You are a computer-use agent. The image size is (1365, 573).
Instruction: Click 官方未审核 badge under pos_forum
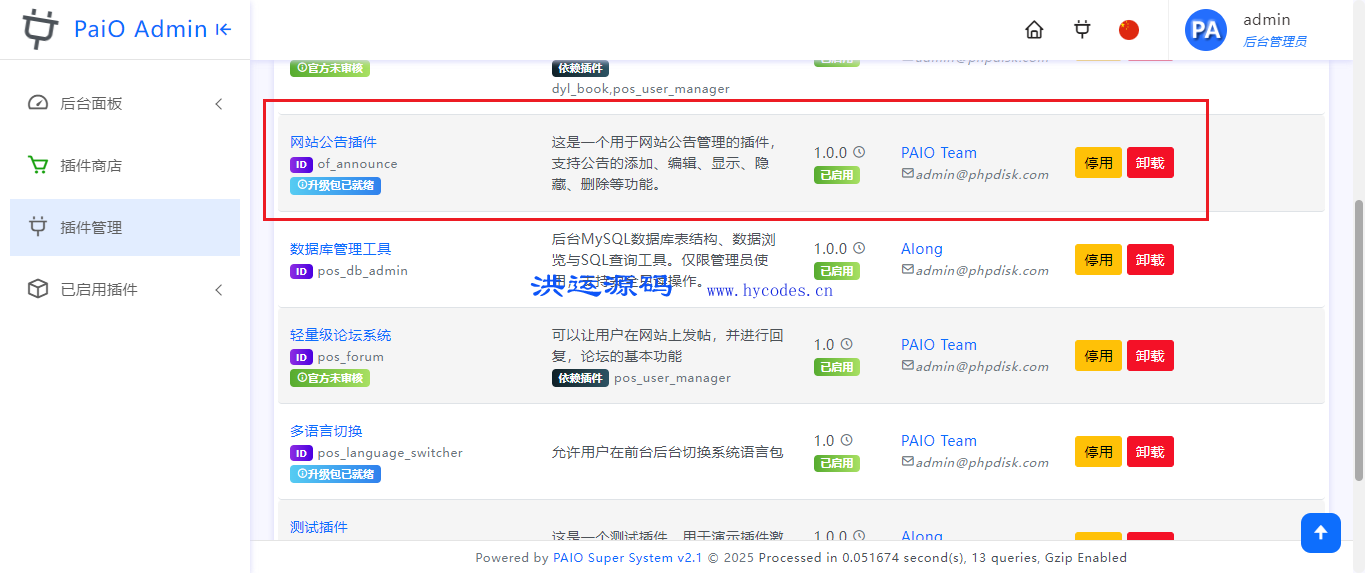tap(329, 378)
